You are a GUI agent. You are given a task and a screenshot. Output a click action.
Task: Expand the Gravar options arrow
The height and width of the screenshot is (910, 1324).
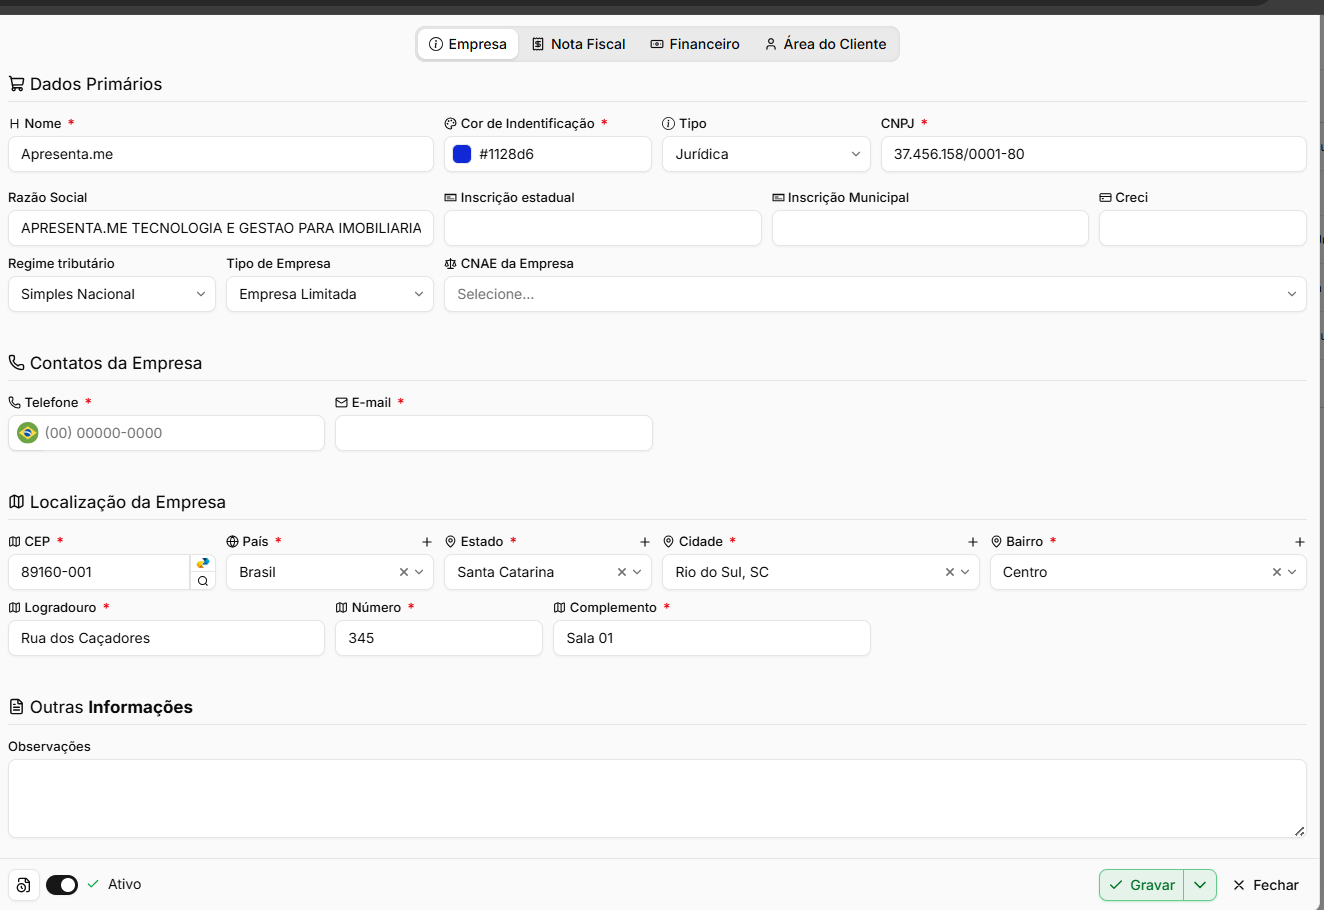1200,885
